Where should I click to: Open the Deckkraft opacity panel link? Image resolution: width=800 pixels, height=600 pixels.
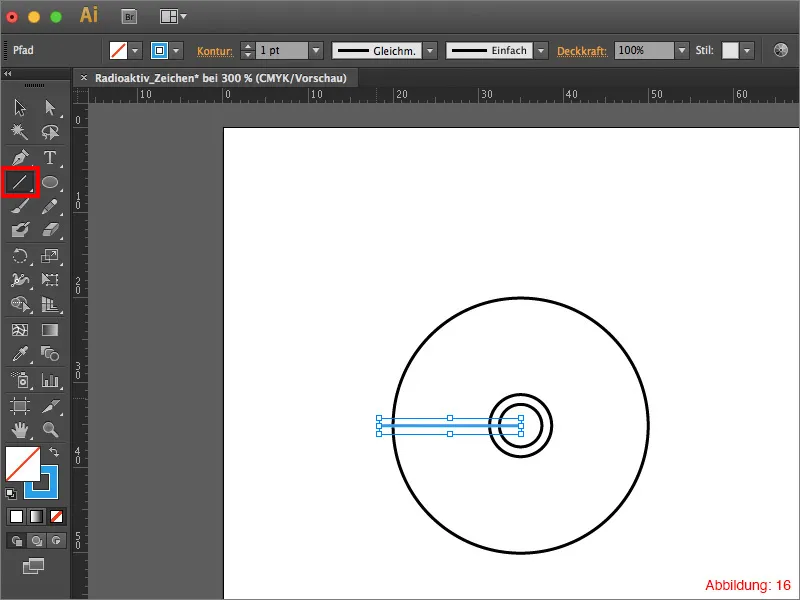click(x=582, y=51)
